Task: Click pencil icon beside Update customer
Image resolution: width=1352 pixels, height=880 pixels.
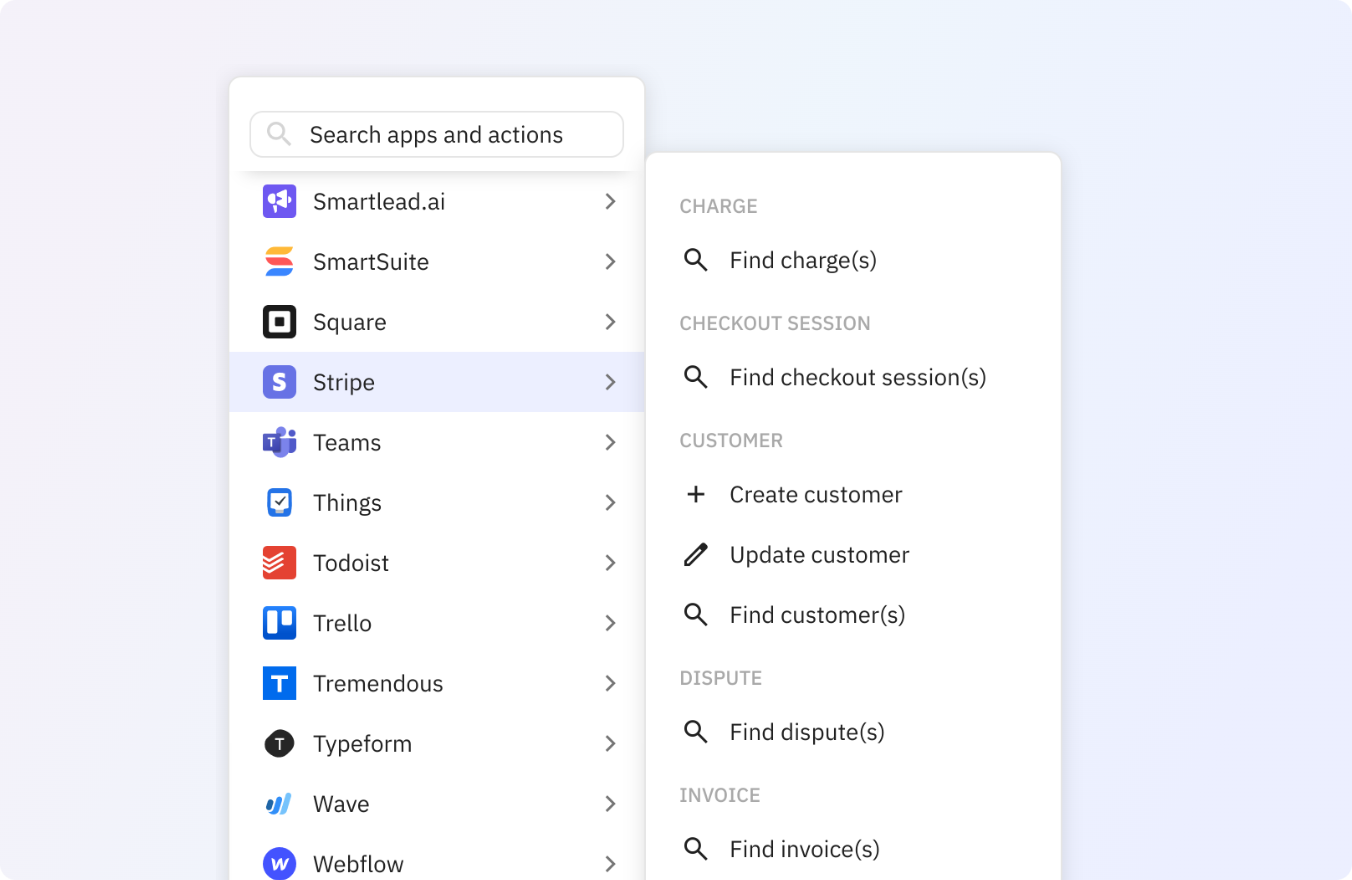Action: [x=695, y=554]
